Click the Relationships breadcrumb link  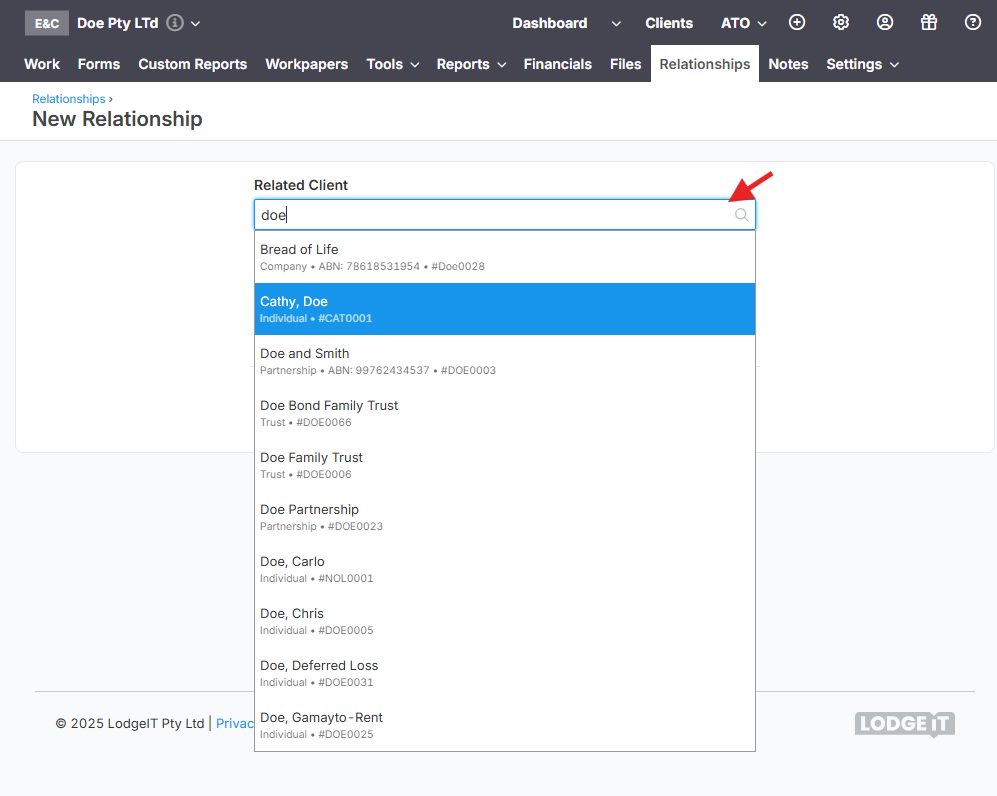[69, 99]
